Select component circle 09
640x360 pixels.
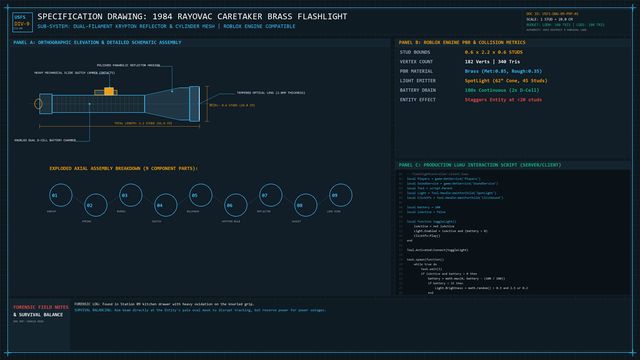pyautogui.click(x=340, y=195)
